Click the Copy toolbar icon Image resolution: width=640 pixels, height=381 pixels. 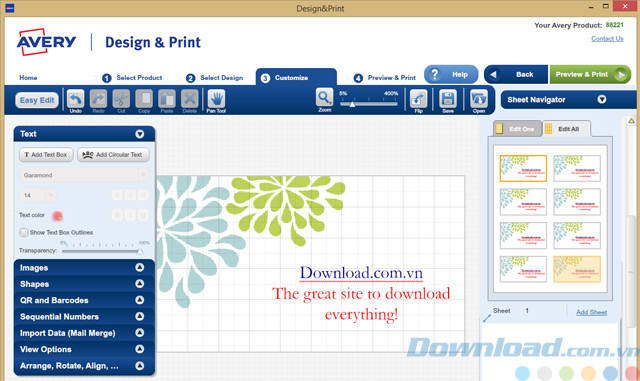coord(144,99)
